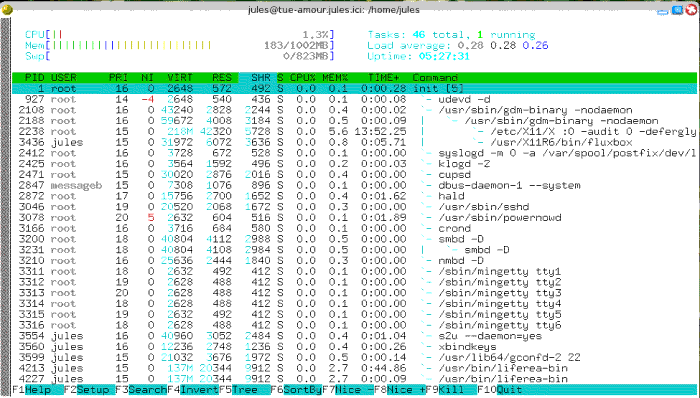Screen dimensions: 700x398
Task: Sort by the CPU% column header
Action: (x=303, y=78)
